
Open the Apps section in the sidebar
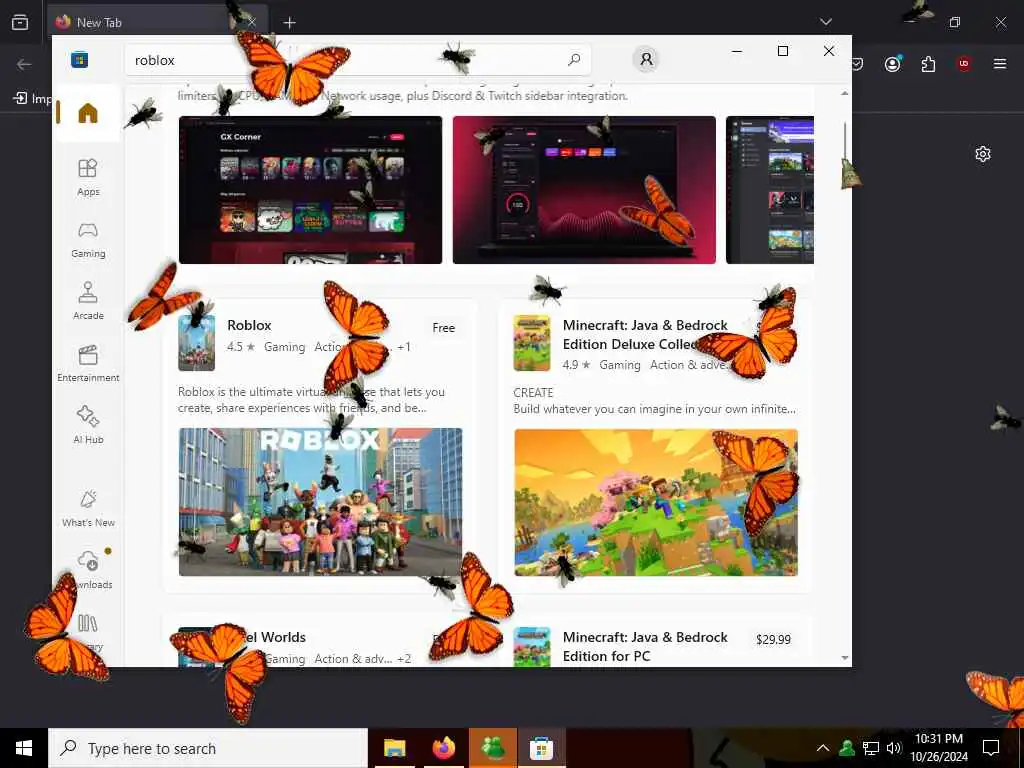[x=88, y=177]
